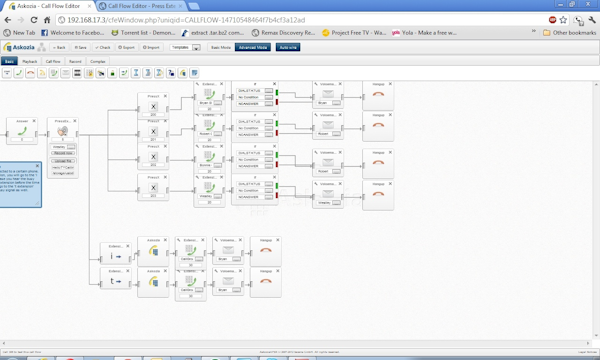
Task: Remove the Answer node with its X
Action: (x=34, y=121)
